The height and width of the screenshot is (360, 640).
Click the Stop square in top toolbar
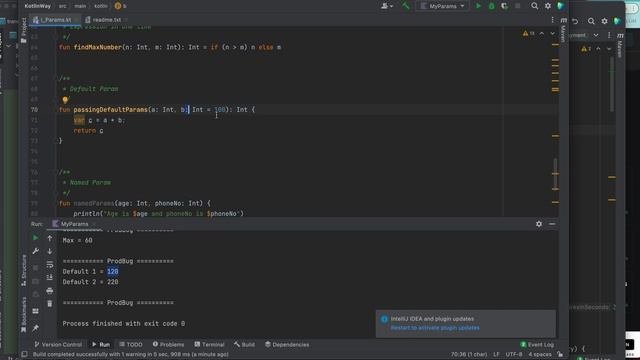(518, 6)
